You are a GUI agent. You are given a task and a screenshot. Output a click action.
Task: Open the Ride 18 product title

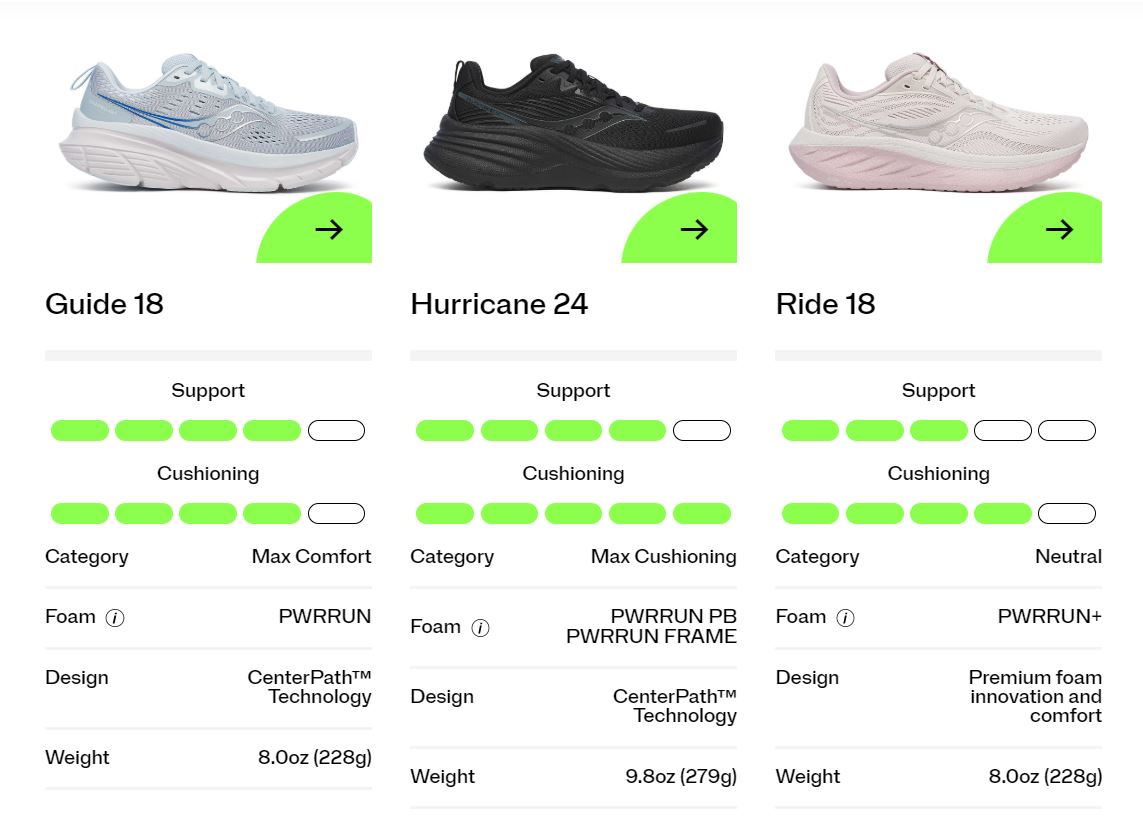tap(826, 304)
